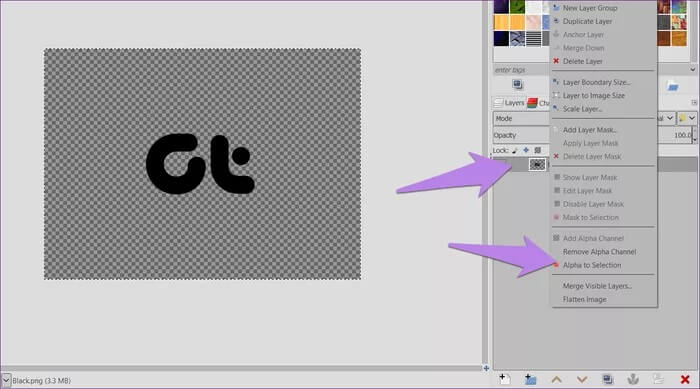Screen dimensions: 700x389
Task: Click Flatten Image menu entry
Action: click(584, 300)
